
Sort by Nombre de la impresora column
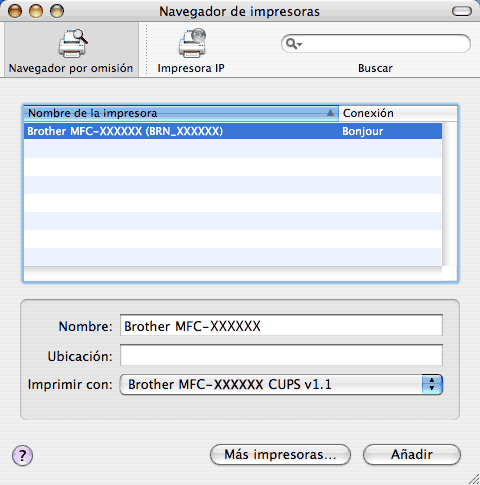click(181, 113)
